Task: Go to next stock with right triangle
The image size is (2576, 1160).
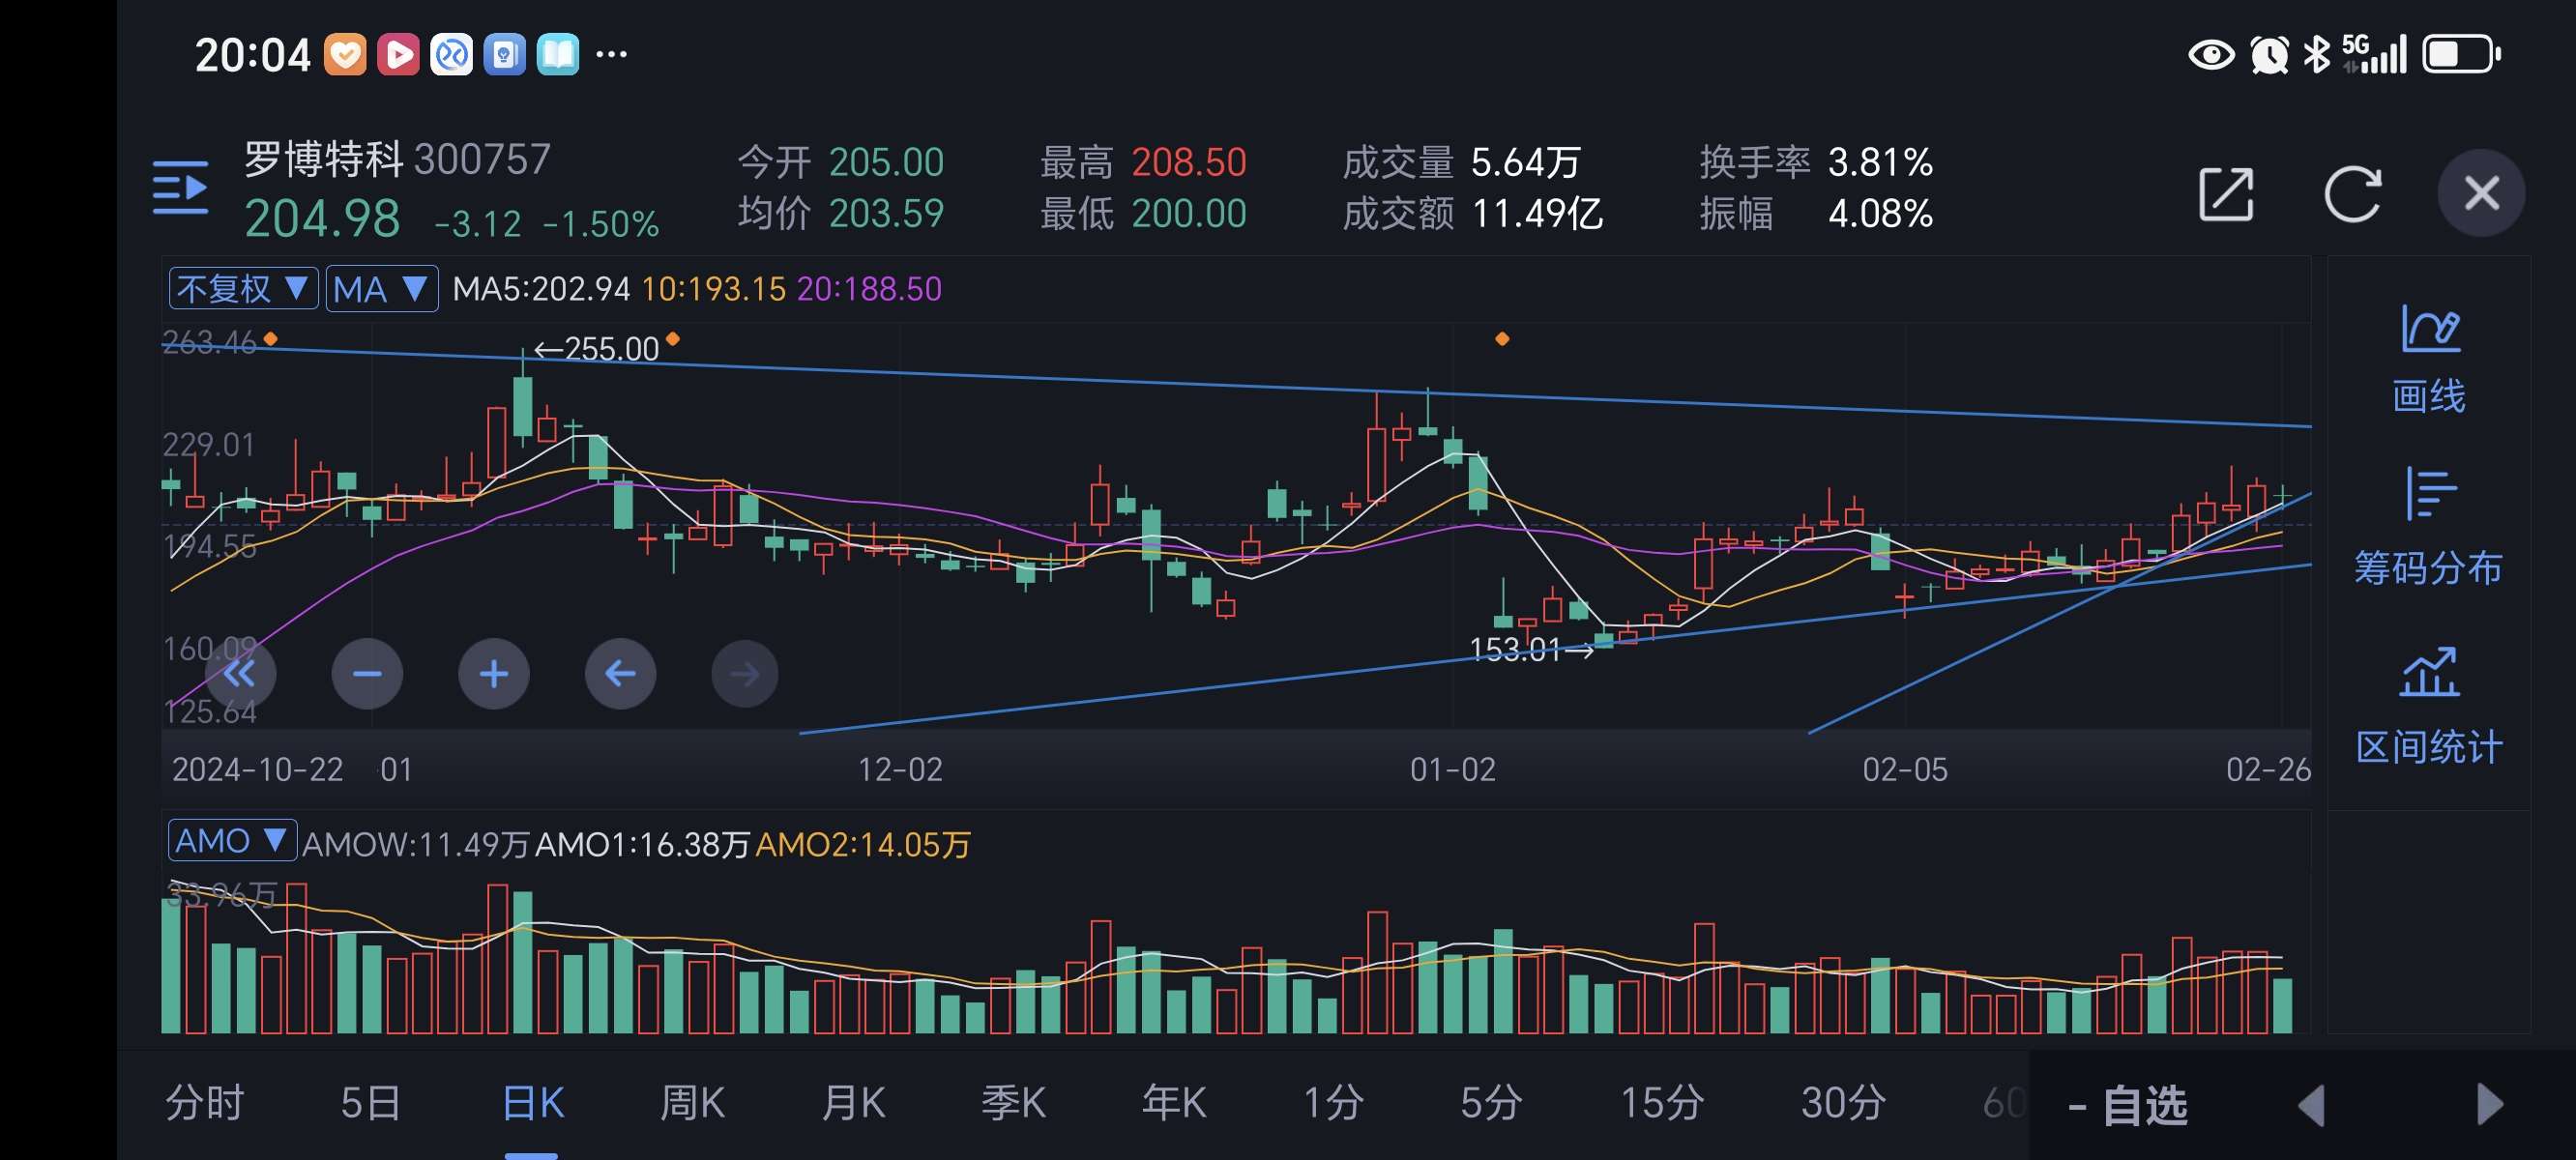Action: tap(2490, 1106)
